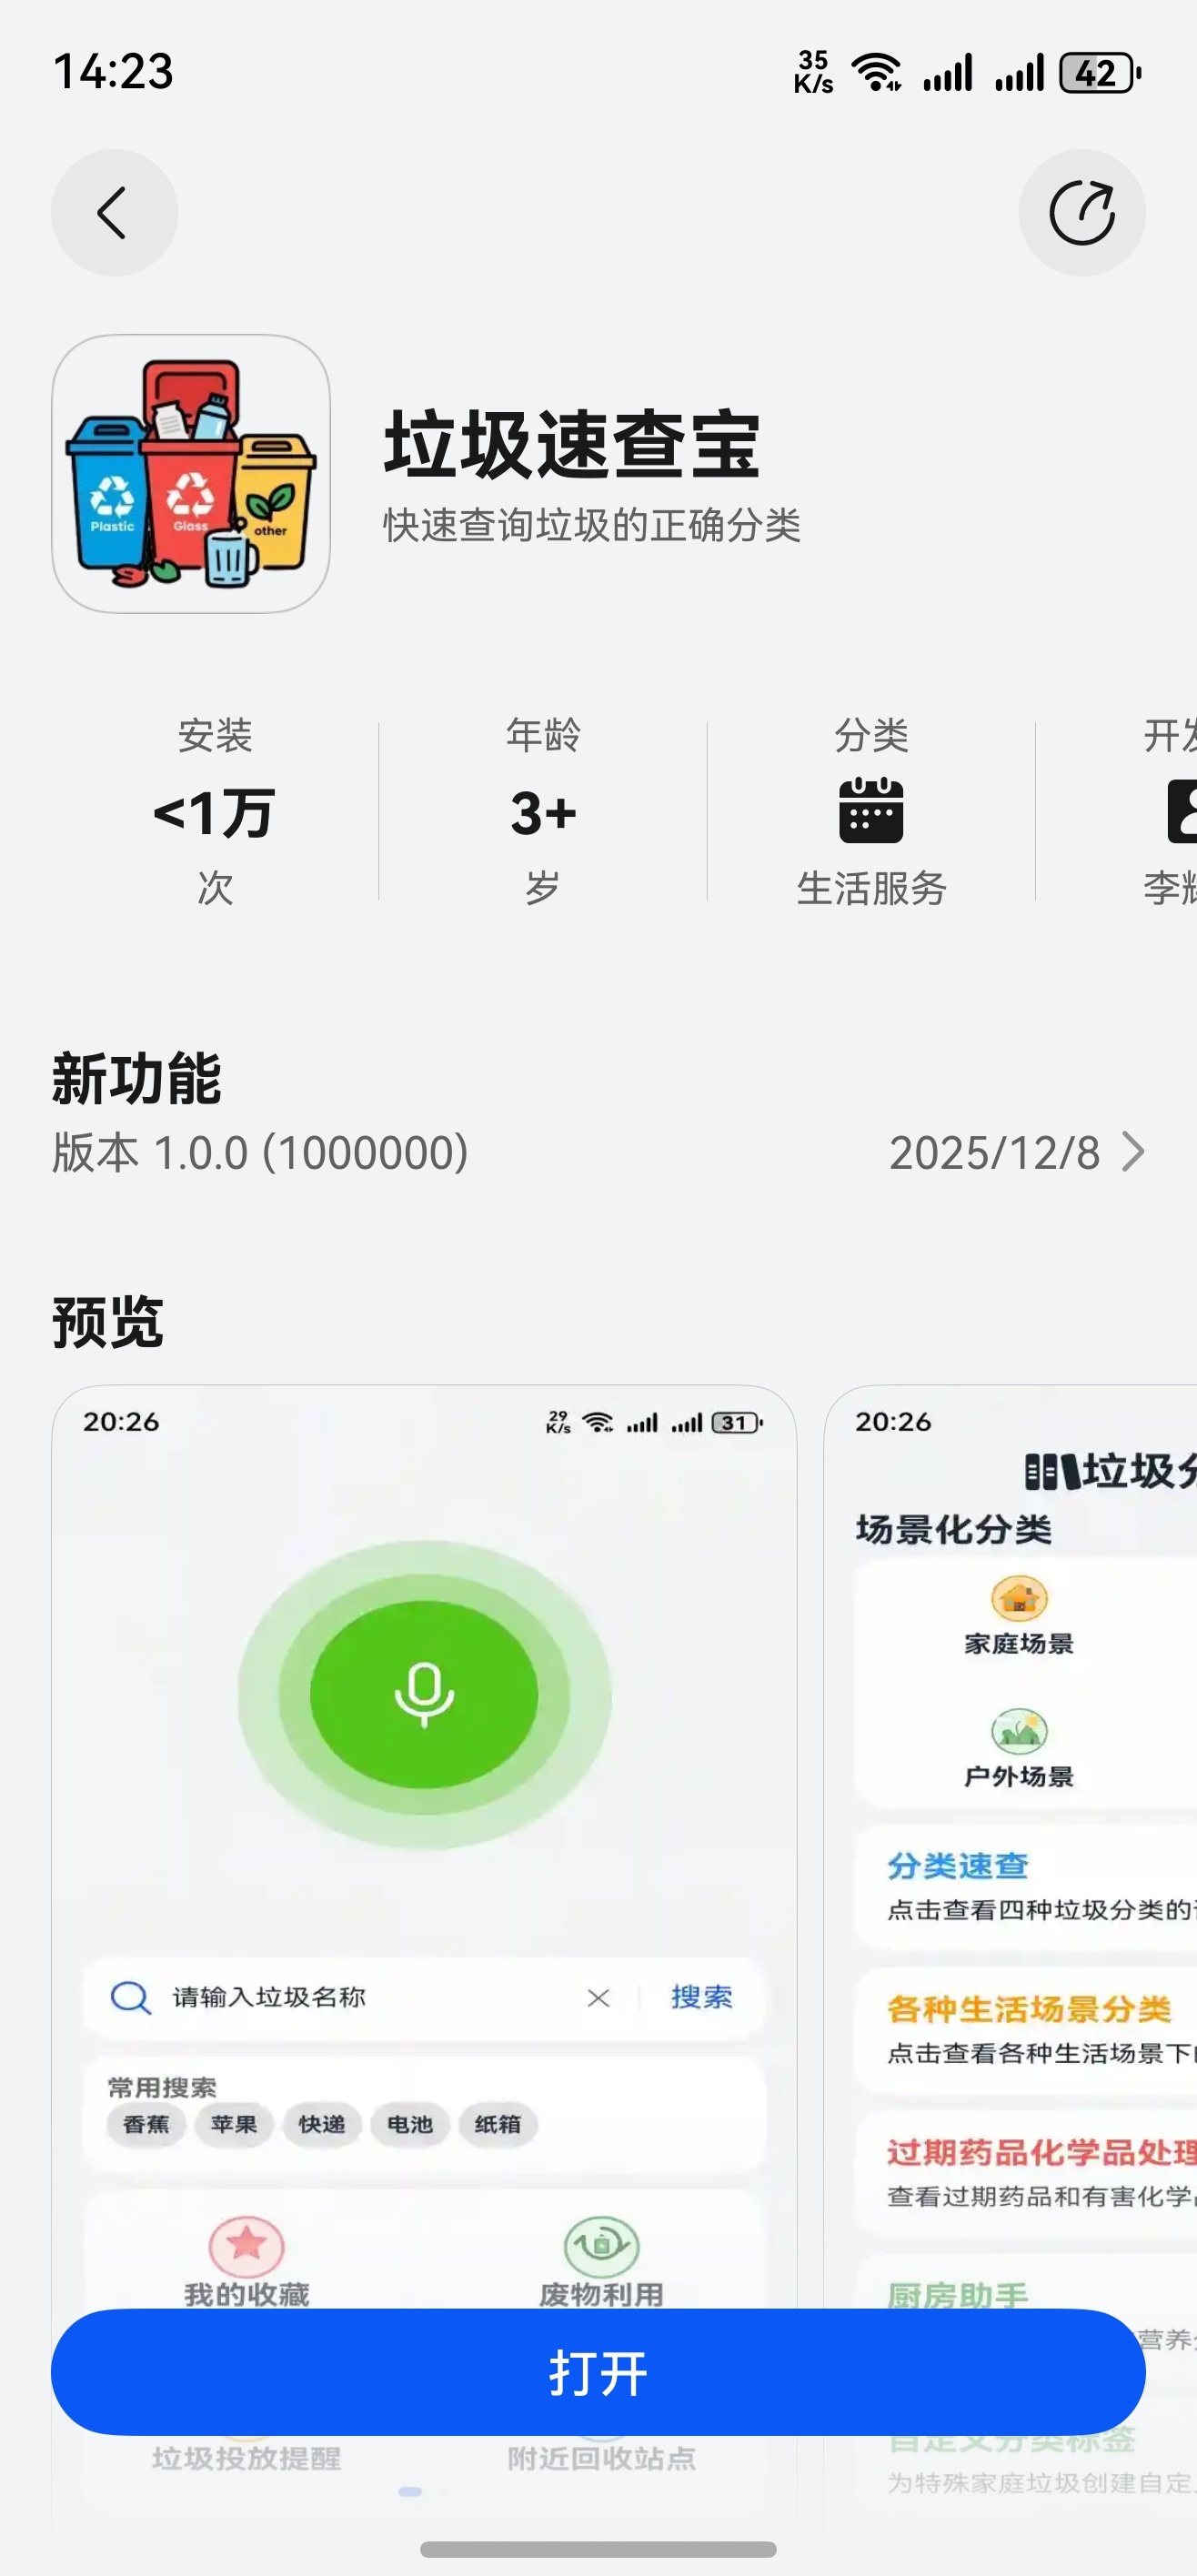The image size is (1197, 2576).
Task: Tap the 请输入垃圾名称 search field
Action: (424, 1997)
